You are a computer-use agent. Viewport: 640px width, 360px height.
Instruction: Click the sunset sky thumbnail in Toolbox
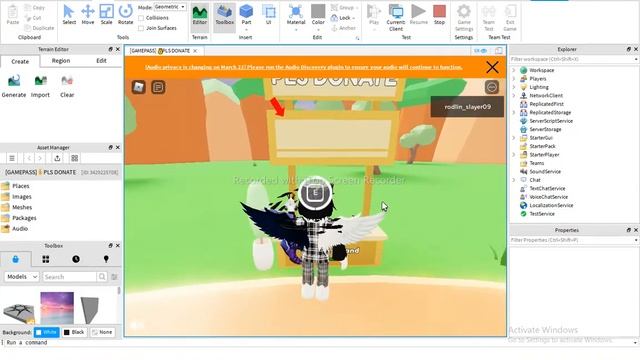click(x=57, y=308)
